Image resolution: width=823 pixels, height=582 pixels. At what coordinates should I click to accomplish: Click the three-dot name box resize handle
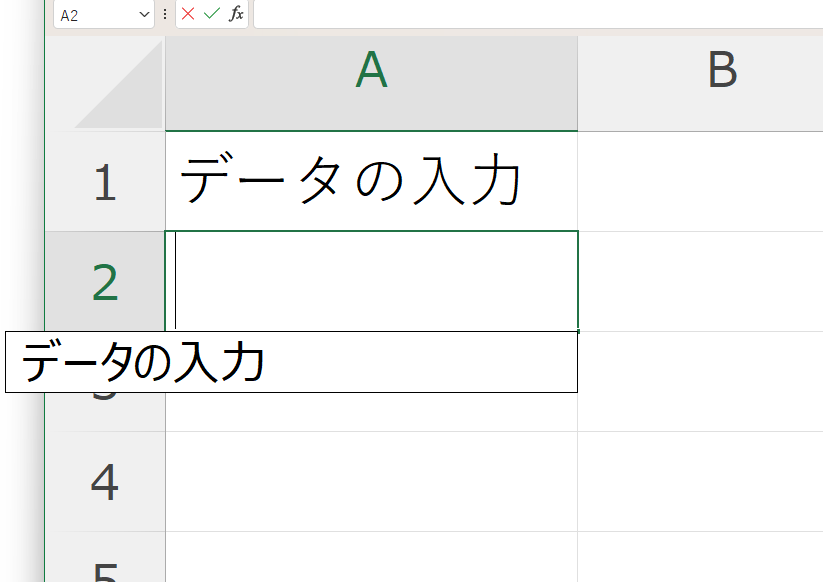pyautogui.click(x=165, y=14)
